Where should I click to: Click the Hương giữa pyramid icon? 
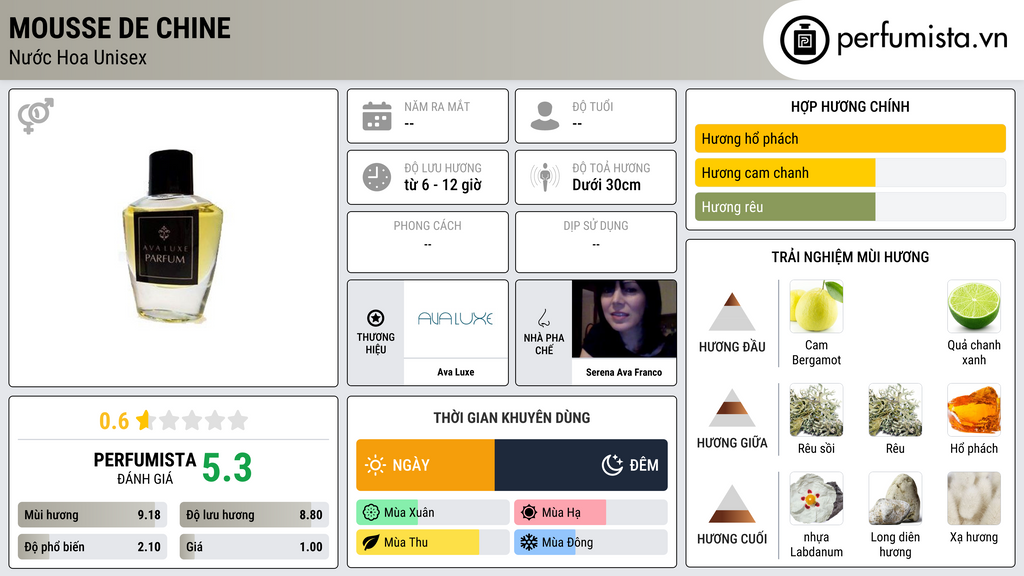[x=732, y=408]
